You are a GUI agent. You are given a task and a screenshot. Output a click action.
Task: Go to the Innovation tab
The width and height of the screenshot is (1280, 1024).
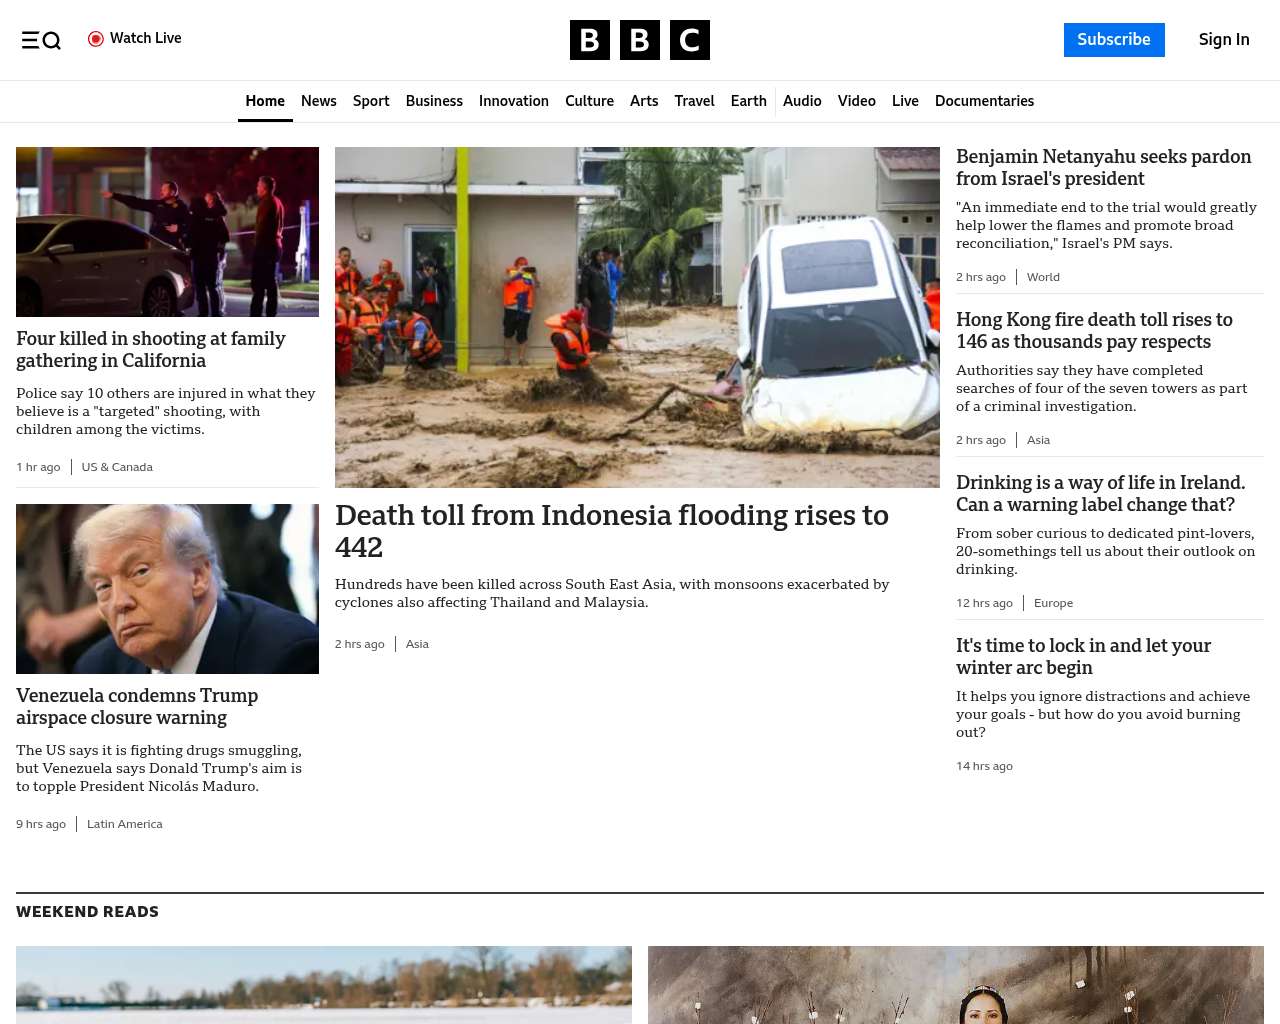coord(513,101)
